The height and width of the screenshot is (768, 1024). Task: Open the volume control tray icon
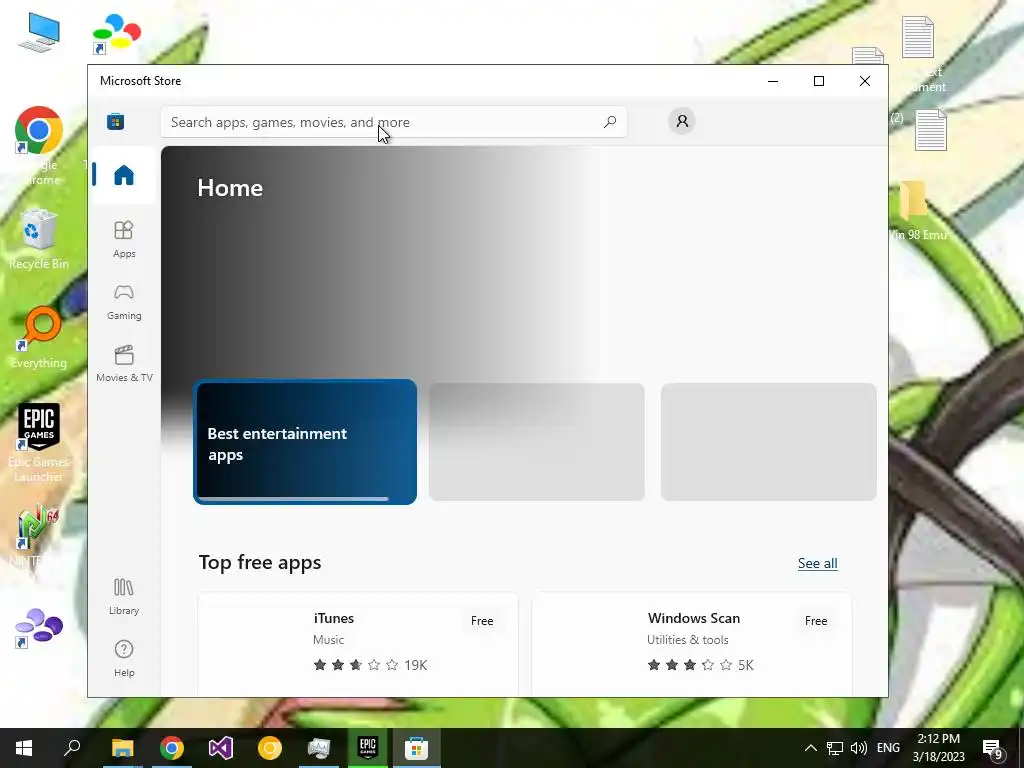(859, 748)
